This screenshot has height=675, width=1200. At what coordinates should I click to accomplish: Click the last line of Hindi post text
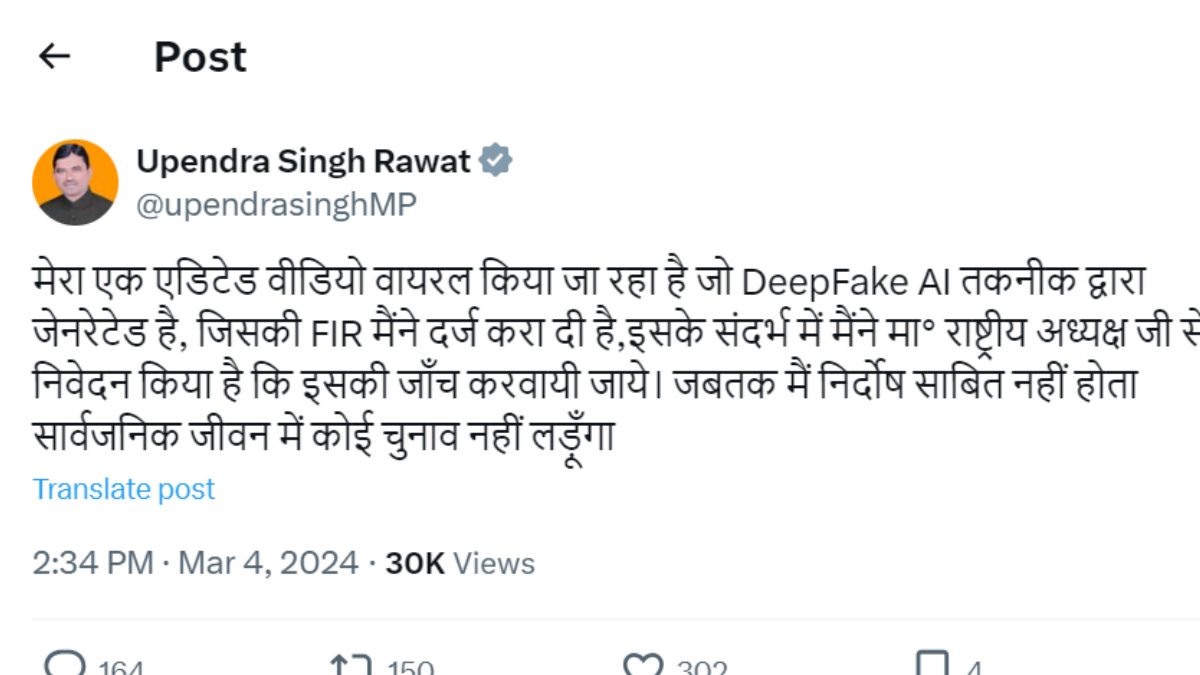pos(322,437)
